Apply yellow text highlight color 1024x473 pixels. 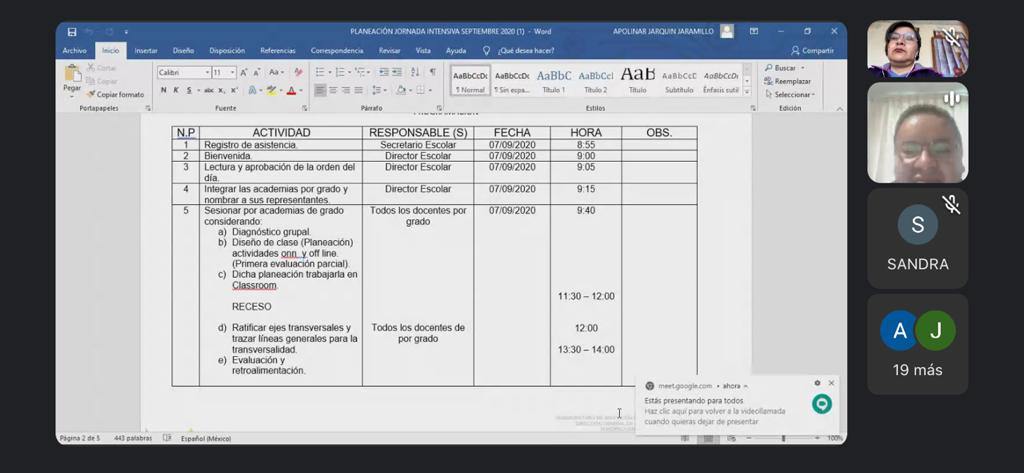point(271,90)
